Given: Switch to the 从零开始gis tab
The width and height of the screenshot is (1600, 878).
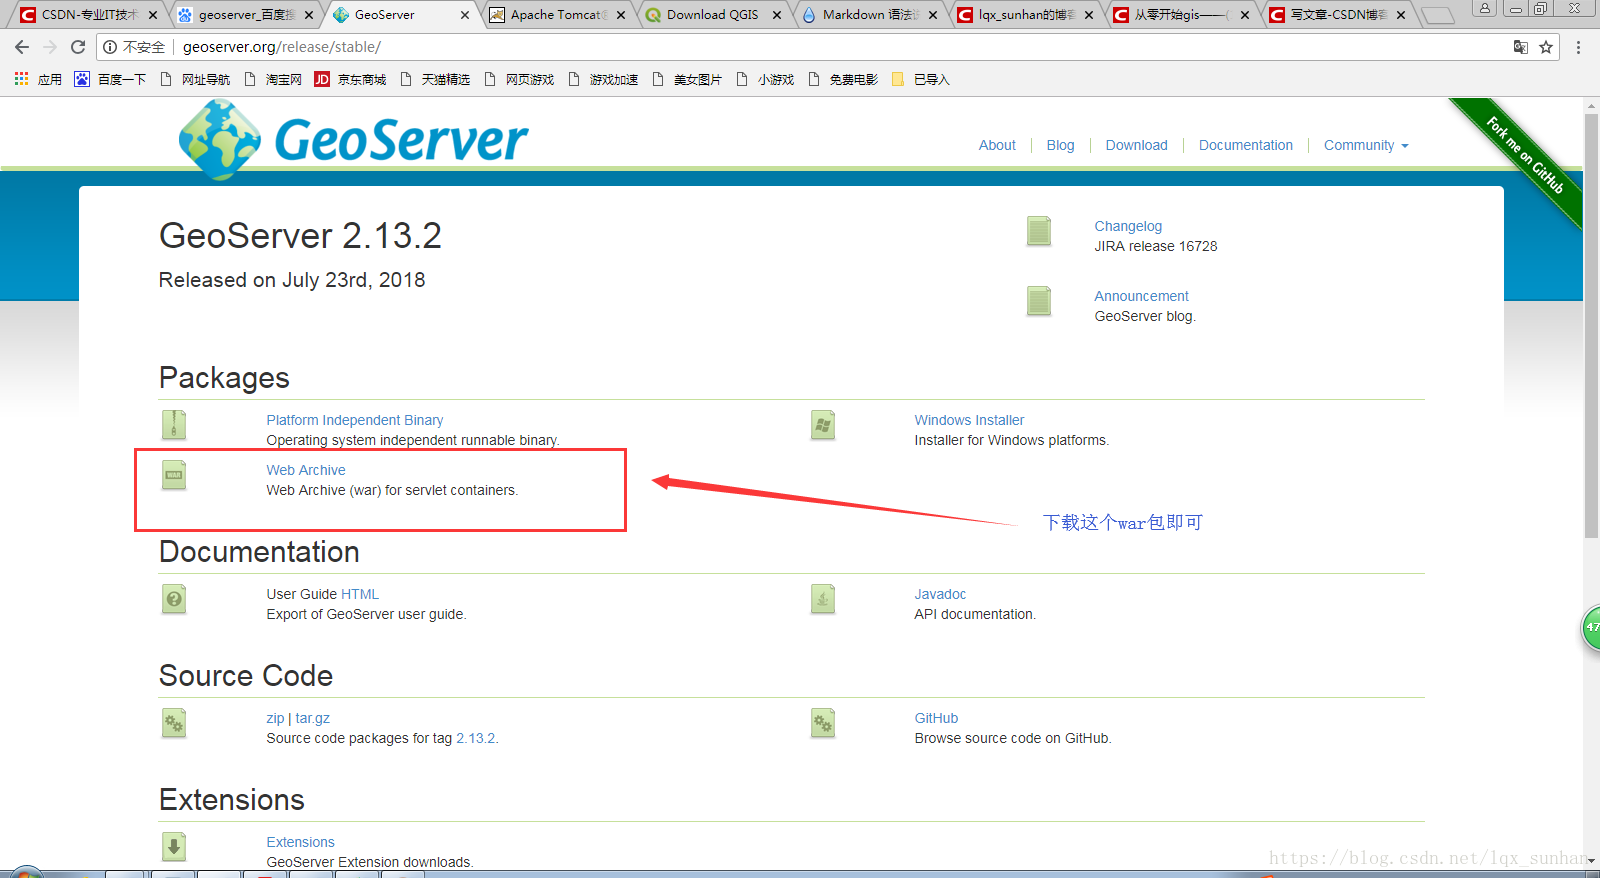Looking at the screenshot, I should [x=1181, y=15].
